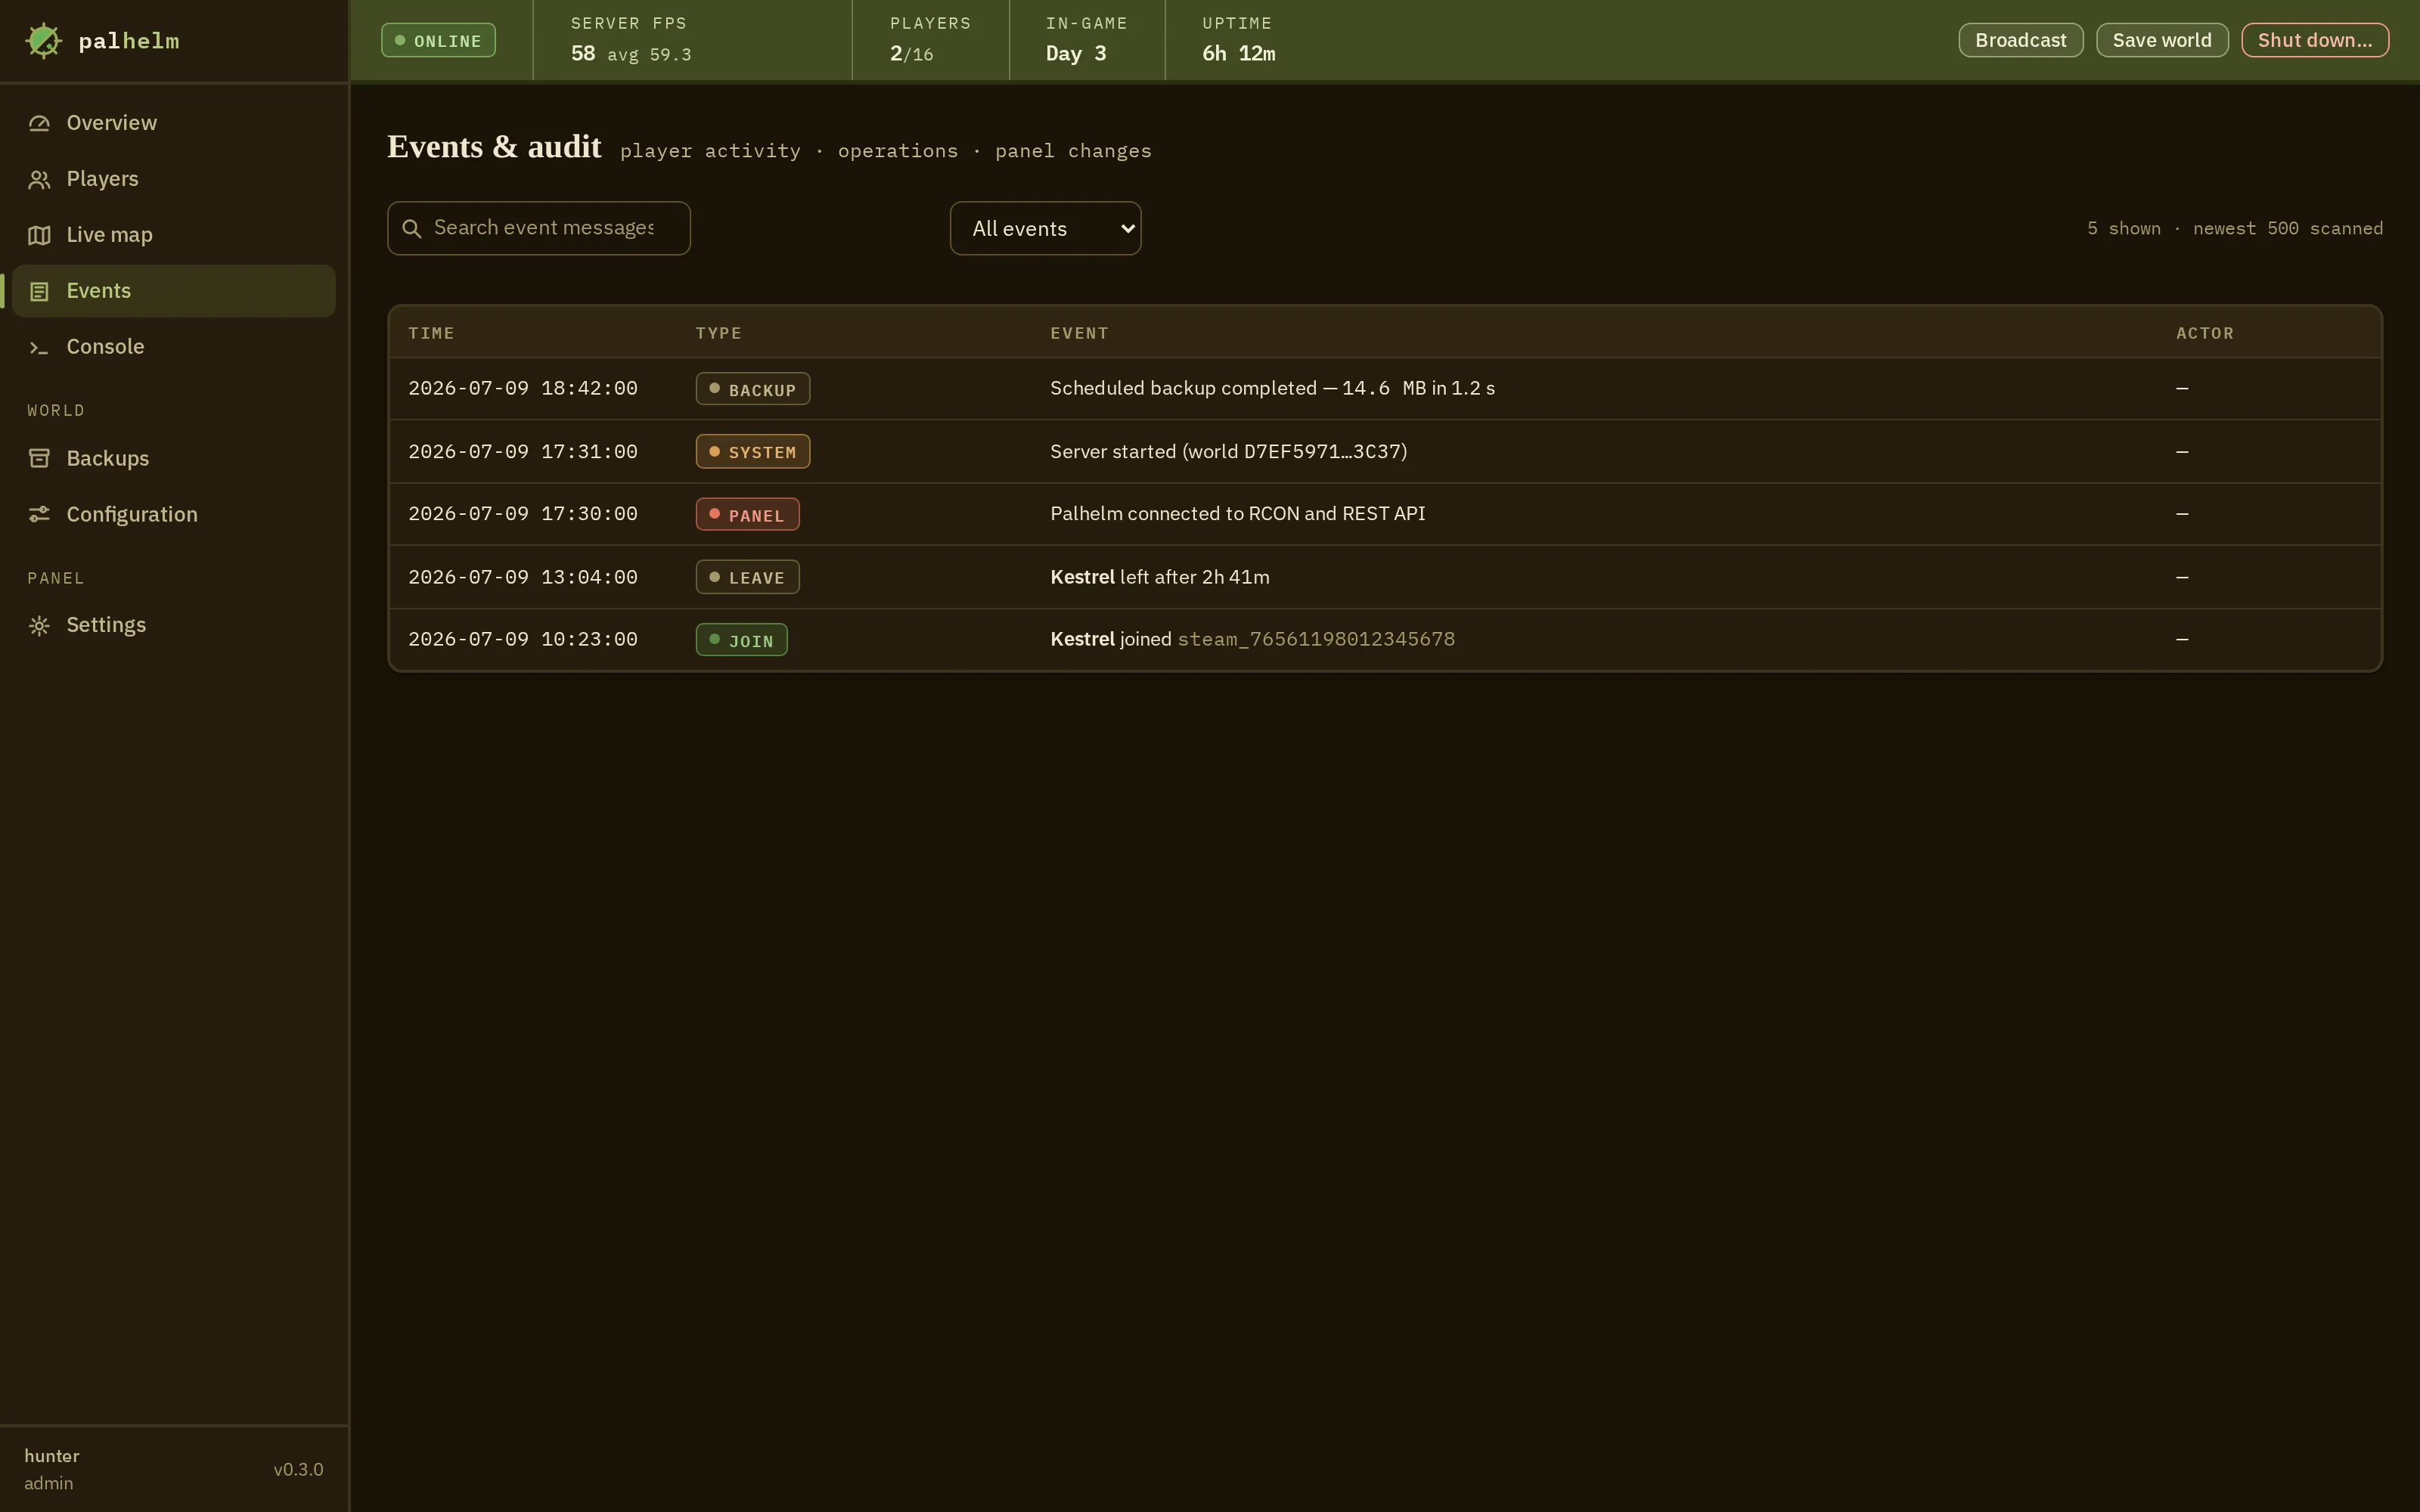Click the PANEL type badge
The image size is (2420, 1512).
pos(747,515)
